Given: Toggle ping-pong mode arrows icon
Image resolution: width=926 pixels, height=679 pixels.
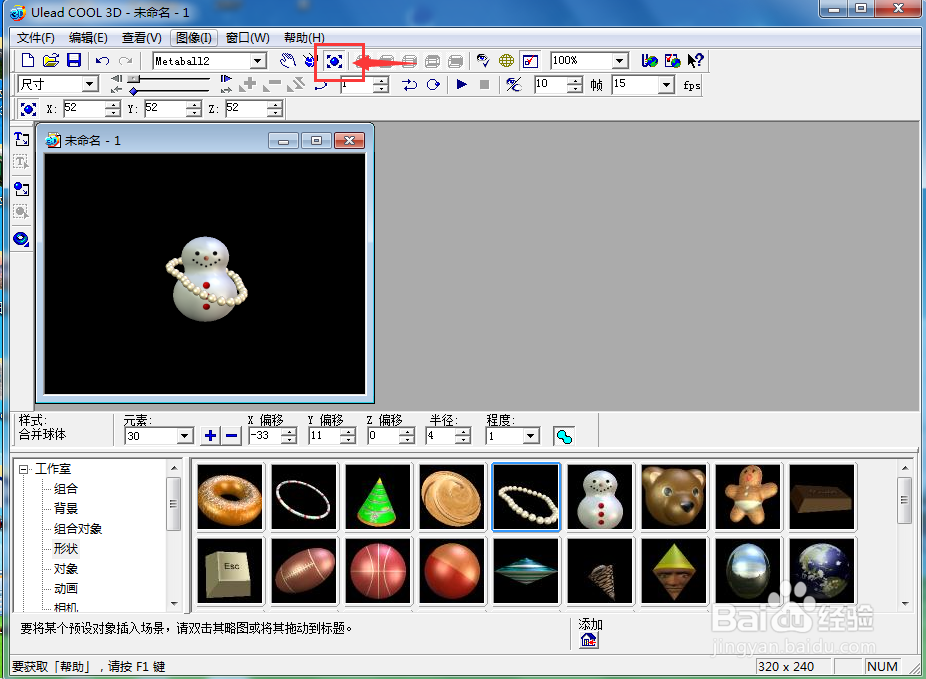Looking at the screenshot, I should tap(410, 84).
